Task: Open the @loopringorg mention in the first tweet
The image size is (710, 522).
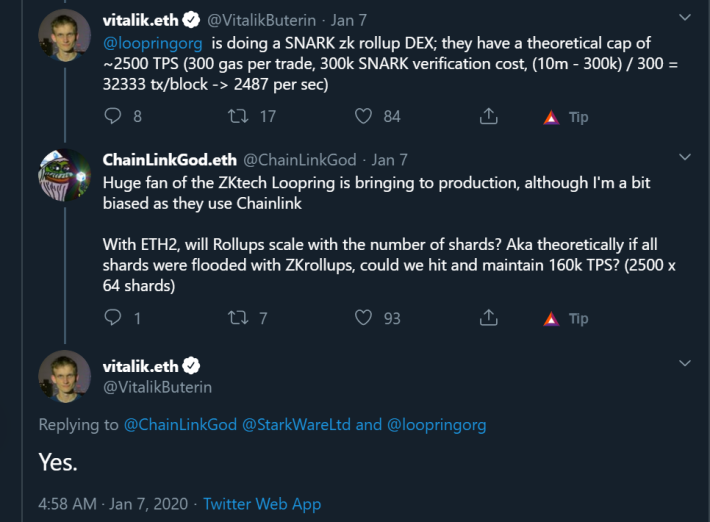Action: pos(153,43)
